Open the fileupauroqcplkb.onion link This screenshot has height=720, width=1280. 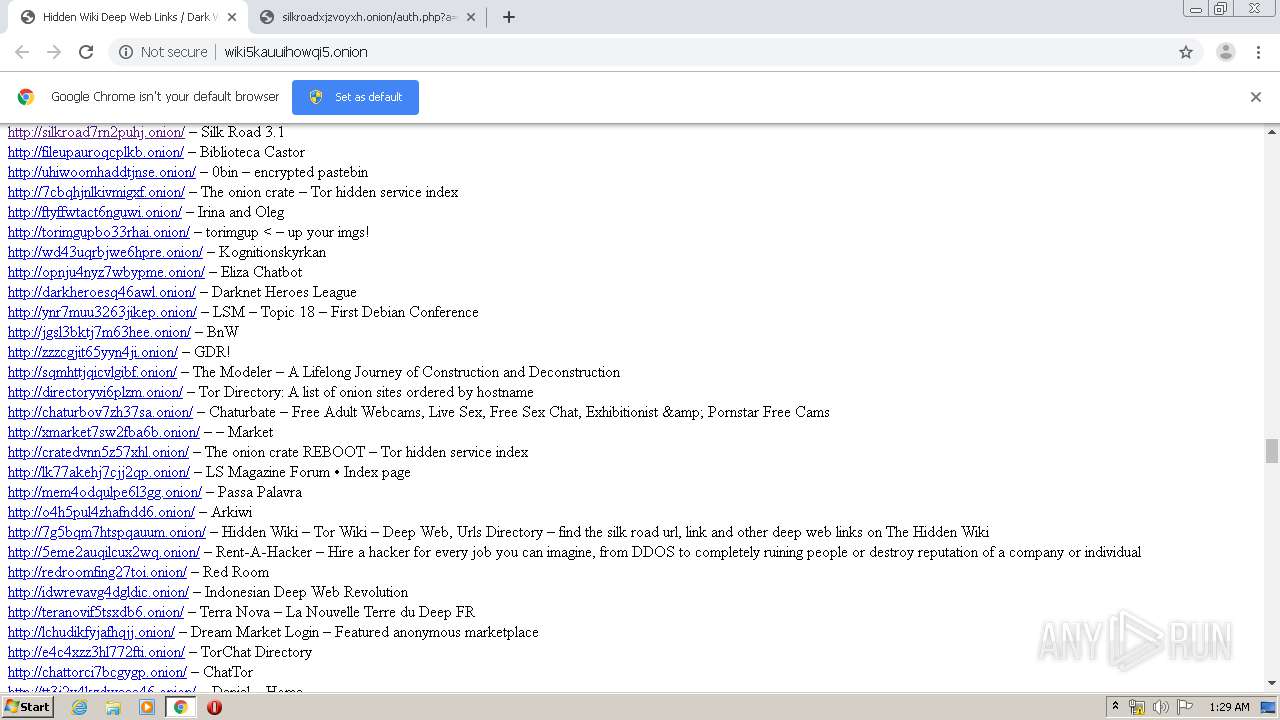pos(95,152)
